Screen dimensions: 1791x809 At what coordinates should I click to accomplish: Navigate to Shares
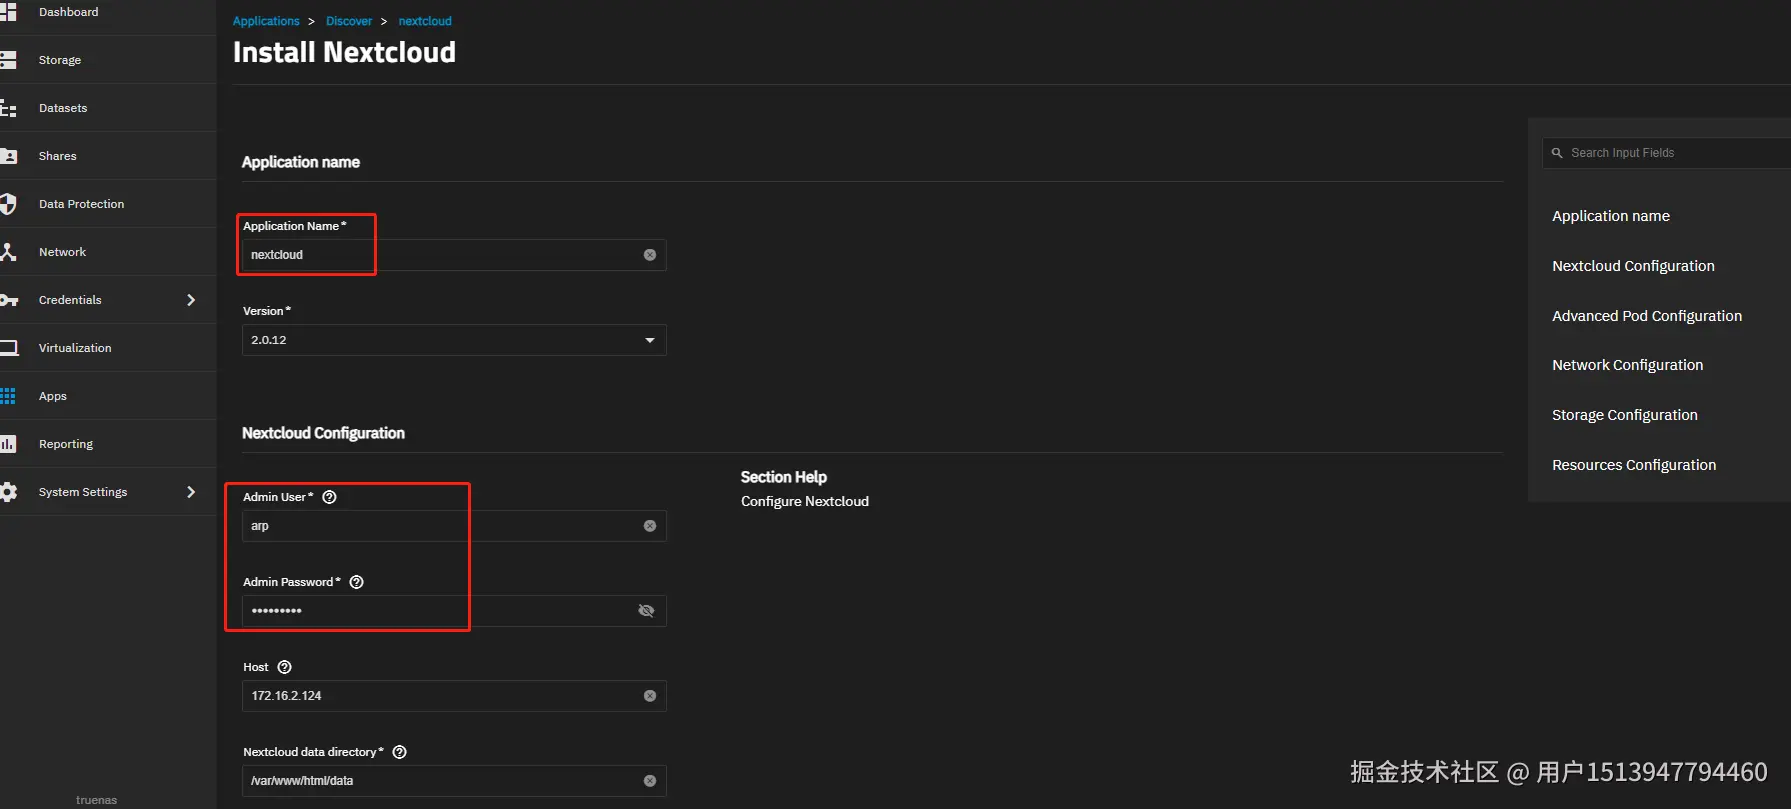pyautogui.click(x=58, y=156)
